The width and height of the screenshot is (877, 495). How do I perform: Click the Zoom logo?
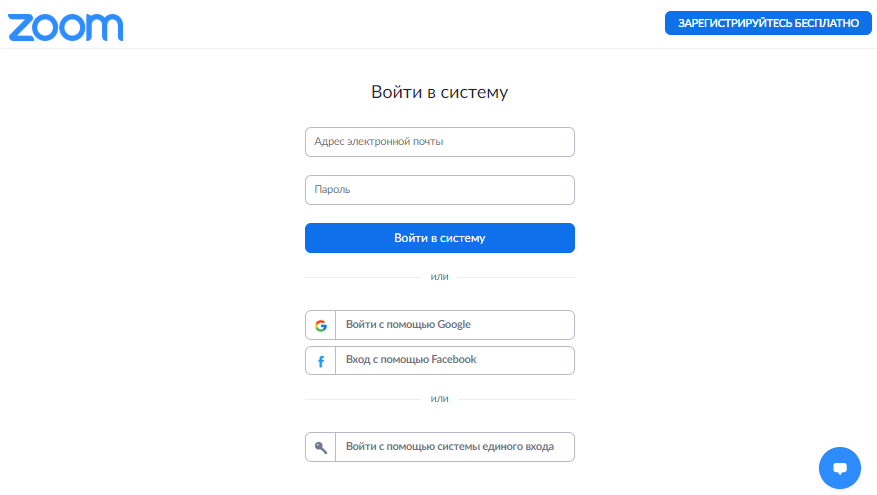[x=66, y=26]
